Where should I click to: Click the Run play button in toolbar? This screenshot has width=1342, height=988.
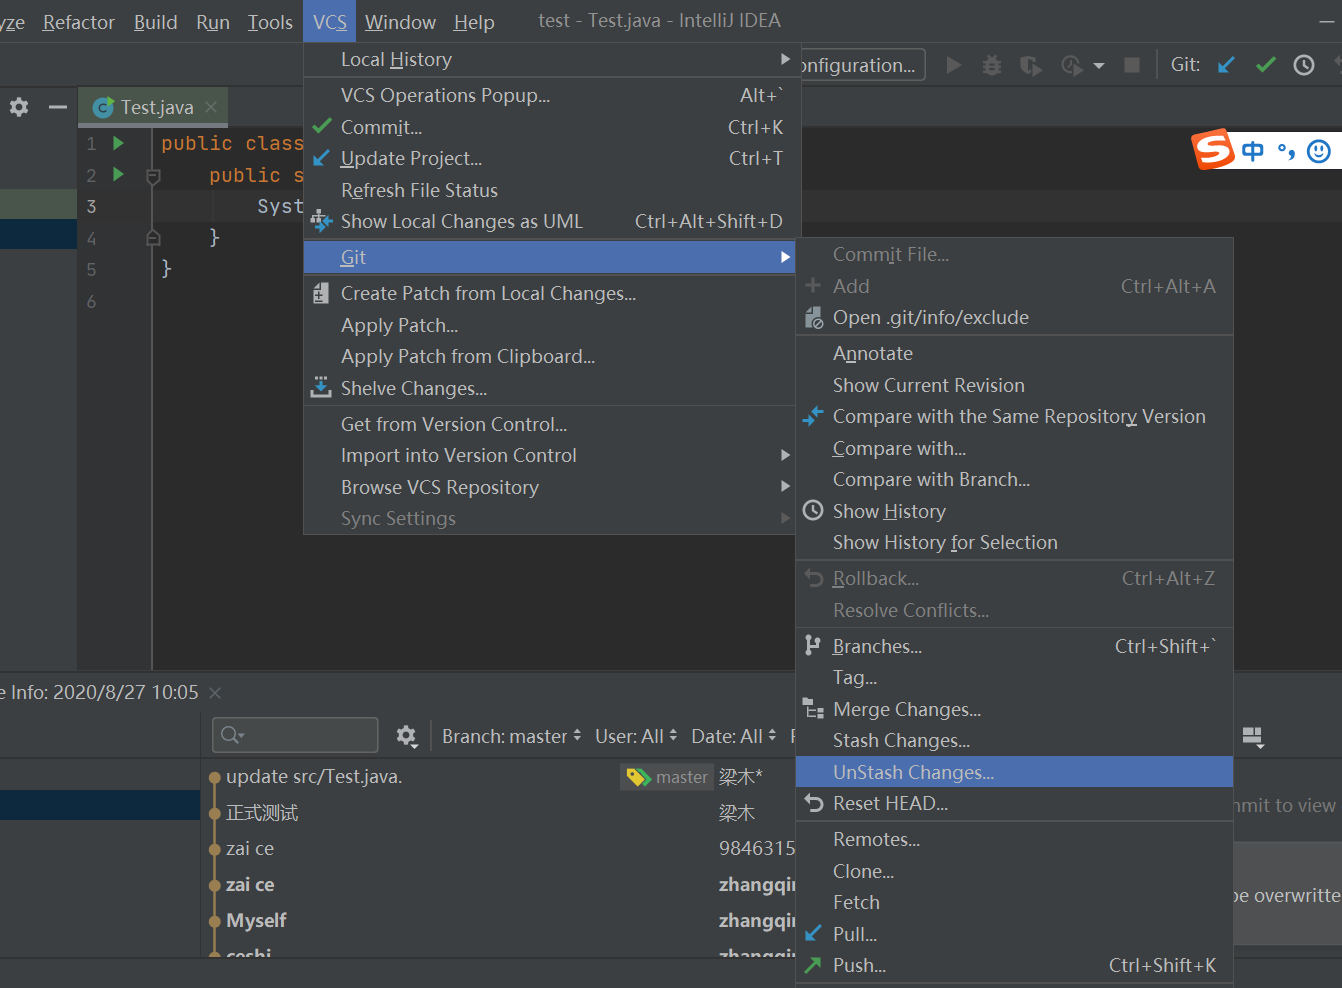click(x=954, y=65)
